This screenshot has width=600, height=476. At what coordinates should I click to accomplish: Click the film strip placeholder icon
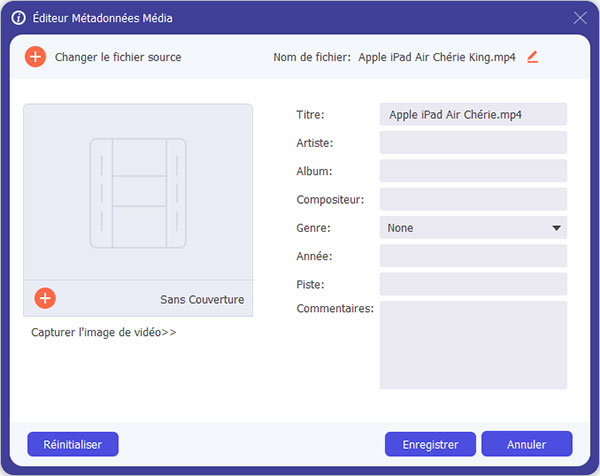click(x=138, y=192)
